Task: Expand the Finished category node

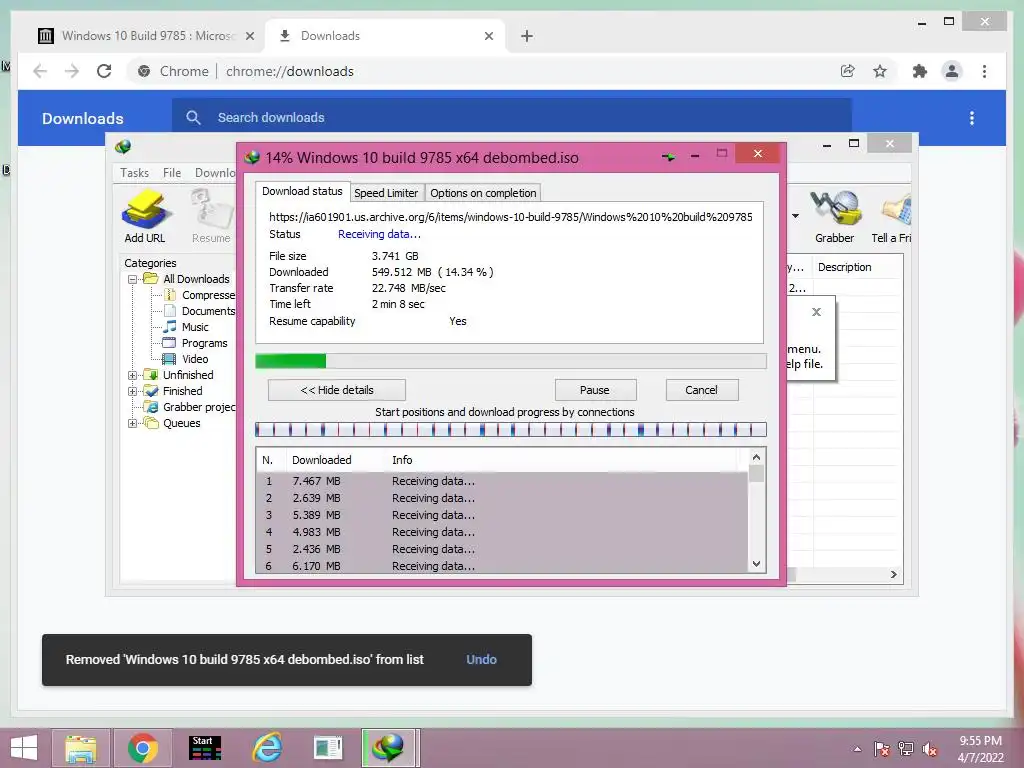Action: 132,391
